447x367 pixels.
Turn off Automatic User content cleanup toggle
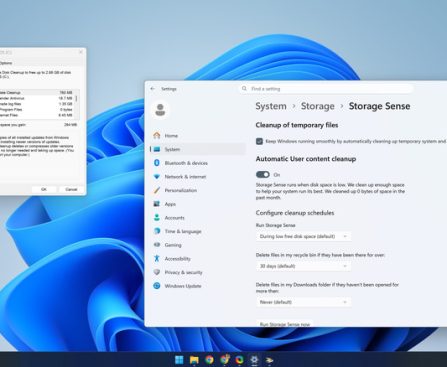click(263, 175)
